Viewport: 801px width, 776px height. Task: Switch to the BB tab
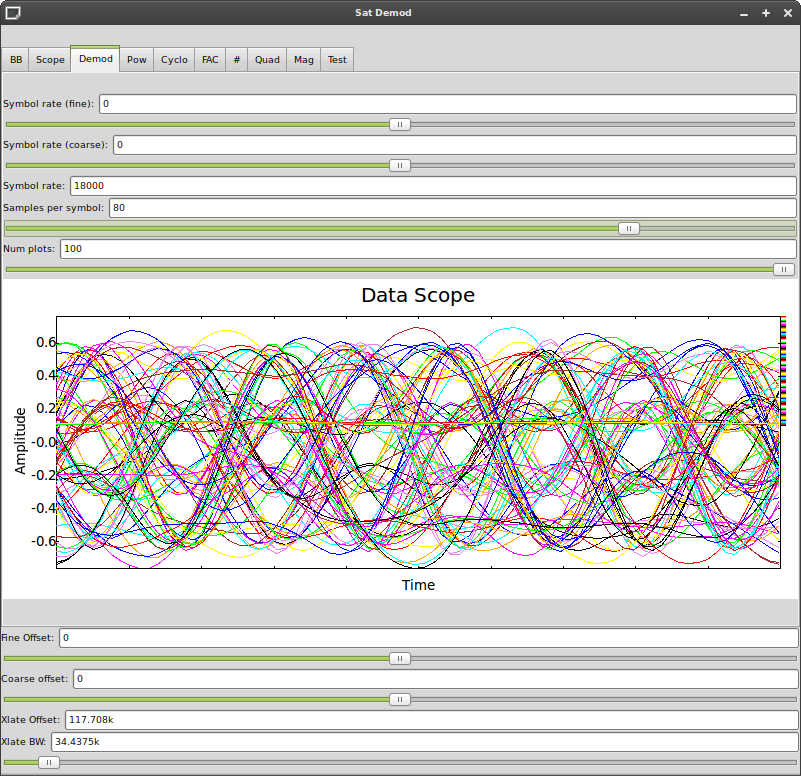tap(16, 60)
